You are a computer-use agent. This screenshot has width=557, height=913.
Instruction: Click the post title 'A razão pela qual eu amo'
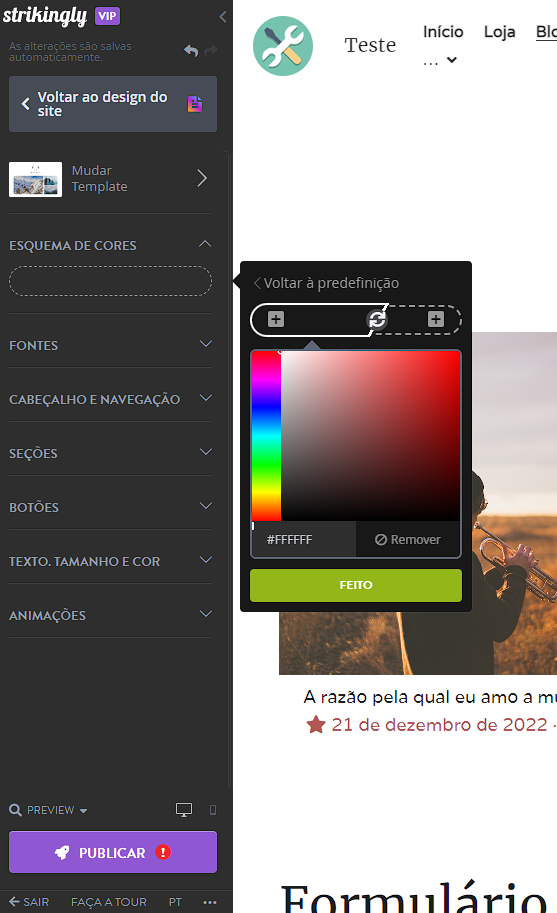[430, 697]
